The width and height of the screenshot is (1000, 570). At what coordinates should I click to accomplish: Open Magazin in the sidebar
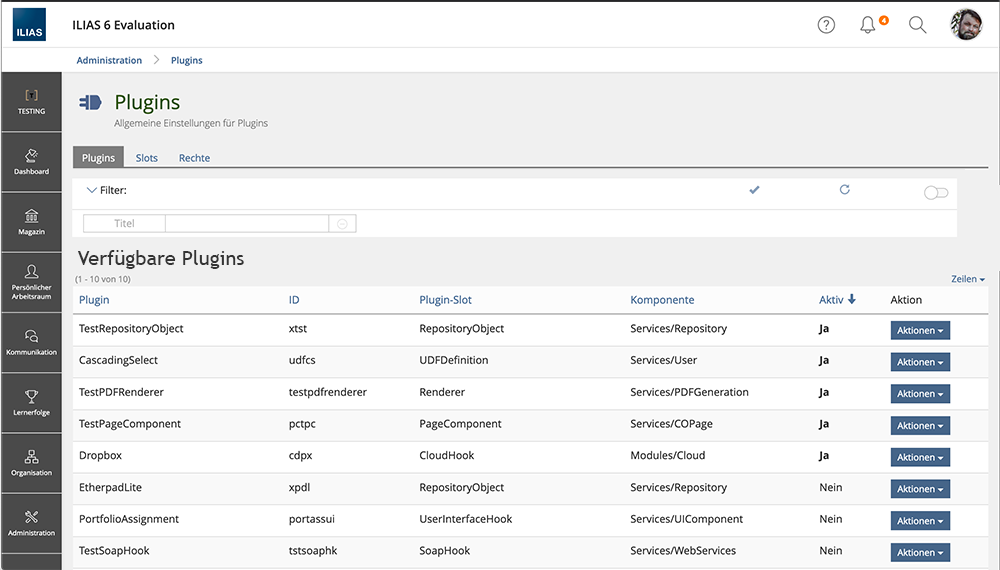31,222
